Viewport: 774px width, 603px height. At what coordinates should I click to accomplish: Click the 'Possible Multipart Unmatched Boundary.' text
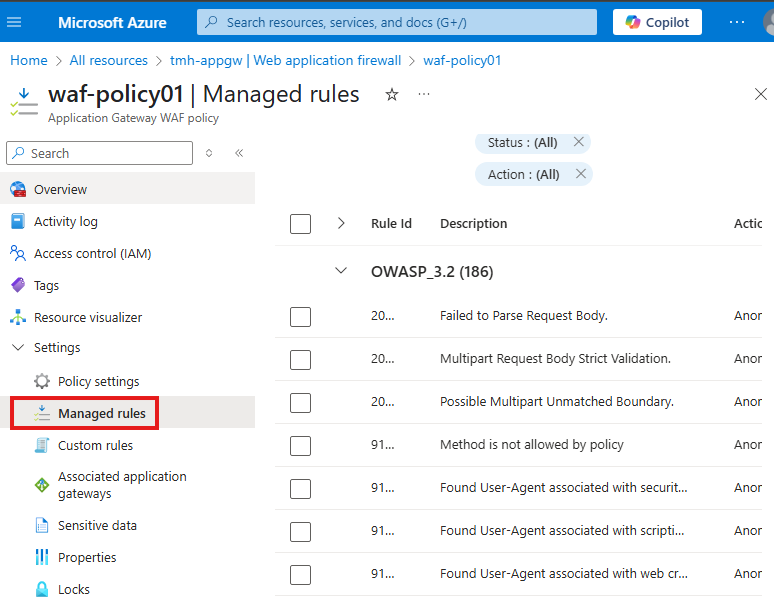[x=557, y=402]
